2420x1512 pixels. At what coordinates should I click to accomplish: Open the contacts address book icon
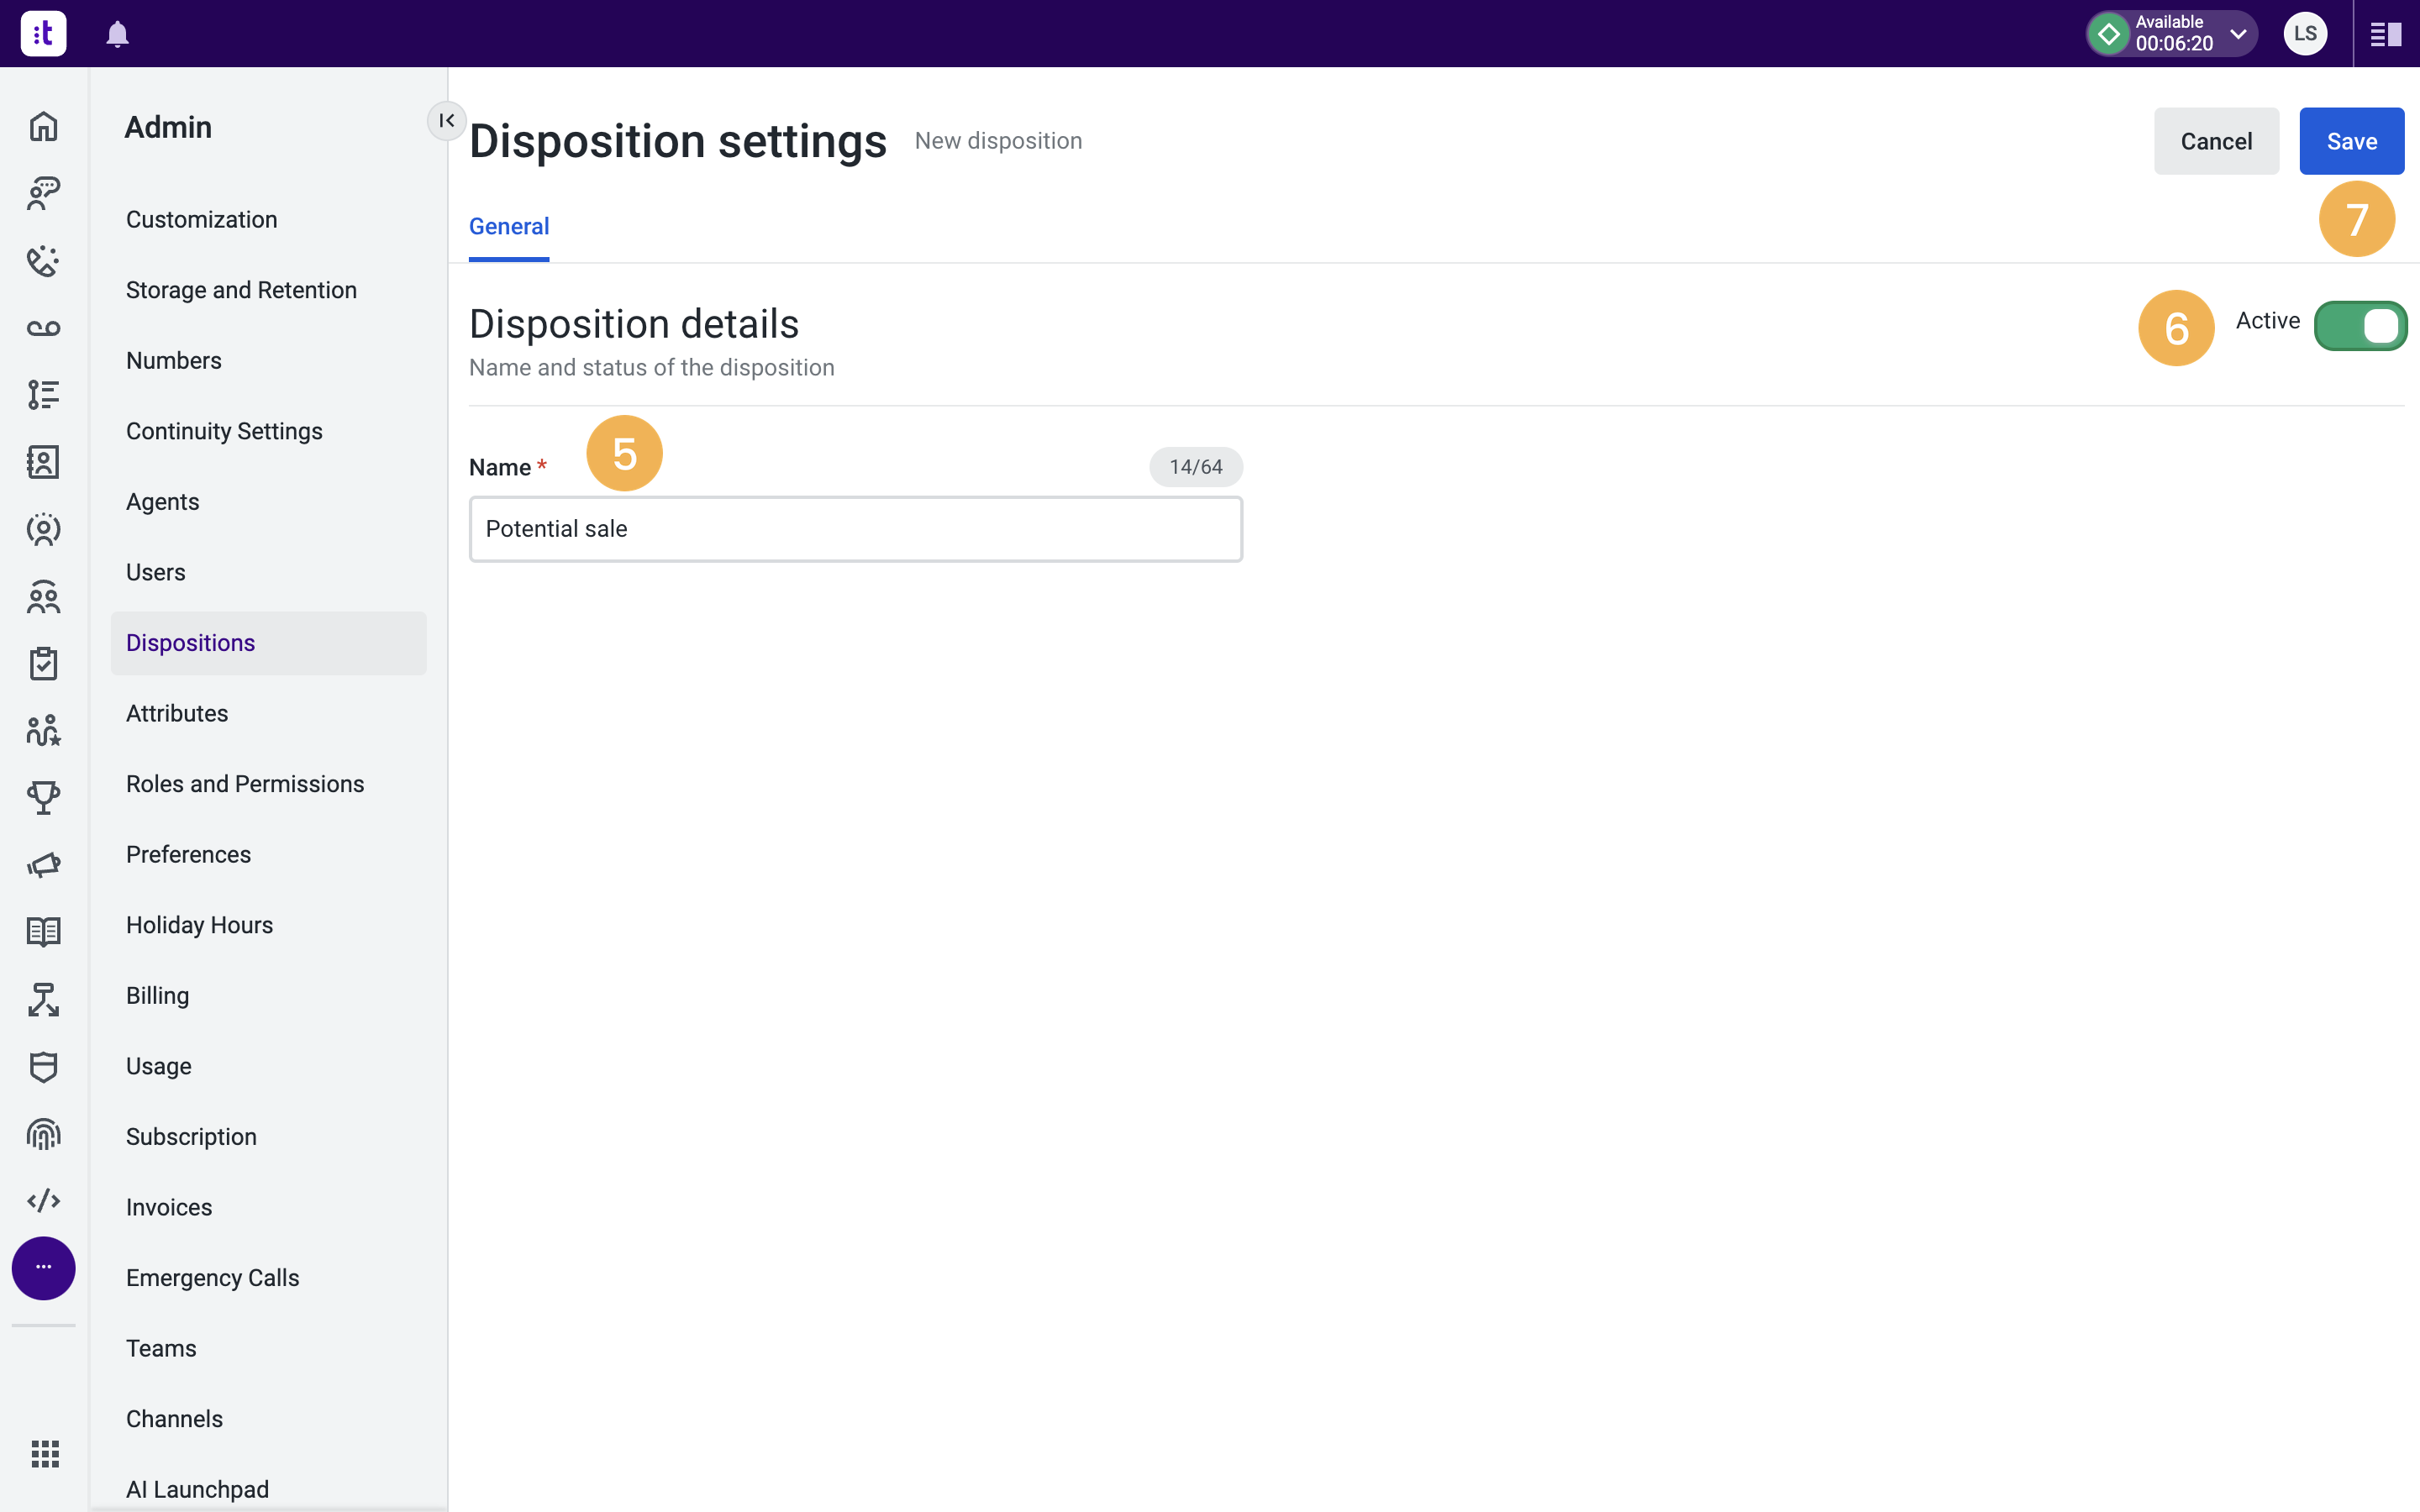tap(44, 462)
